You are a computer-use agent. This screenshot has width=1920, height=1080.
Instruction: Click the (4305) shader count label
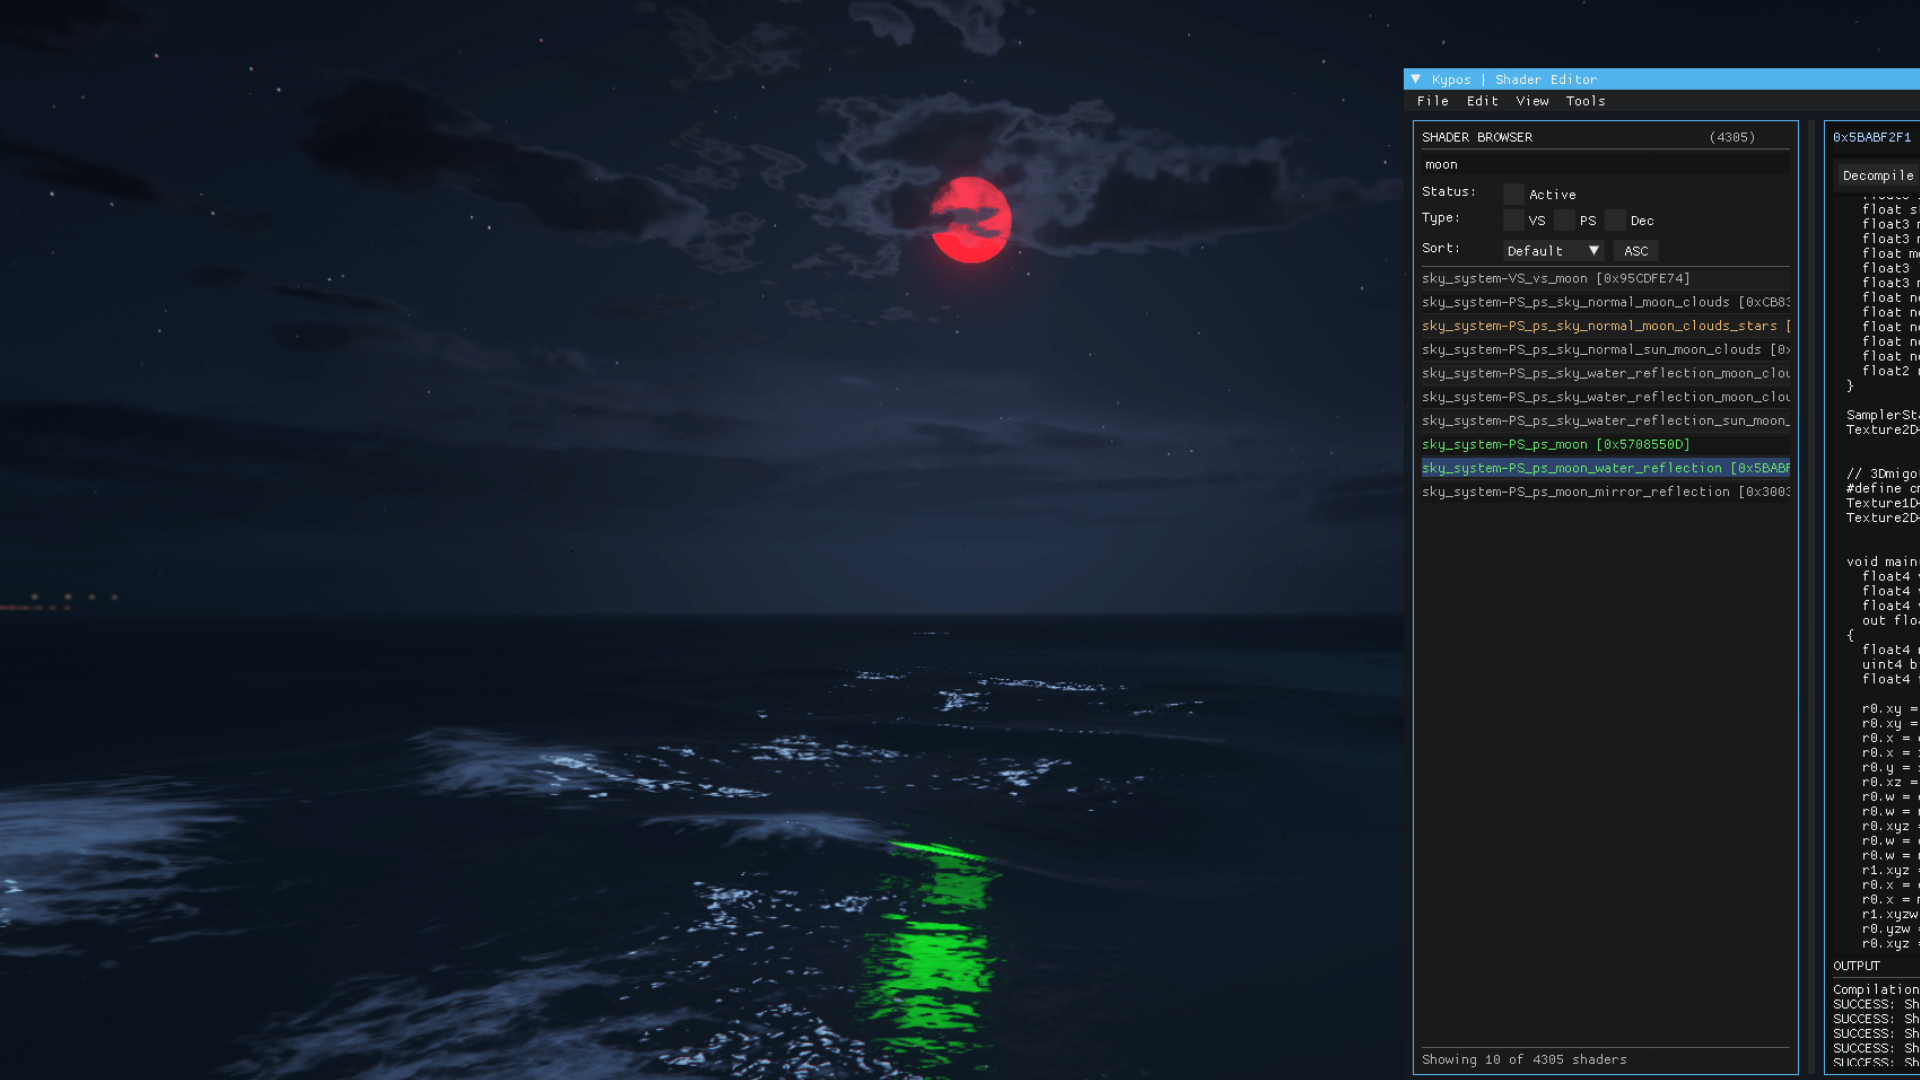(x=1732, y=137)
